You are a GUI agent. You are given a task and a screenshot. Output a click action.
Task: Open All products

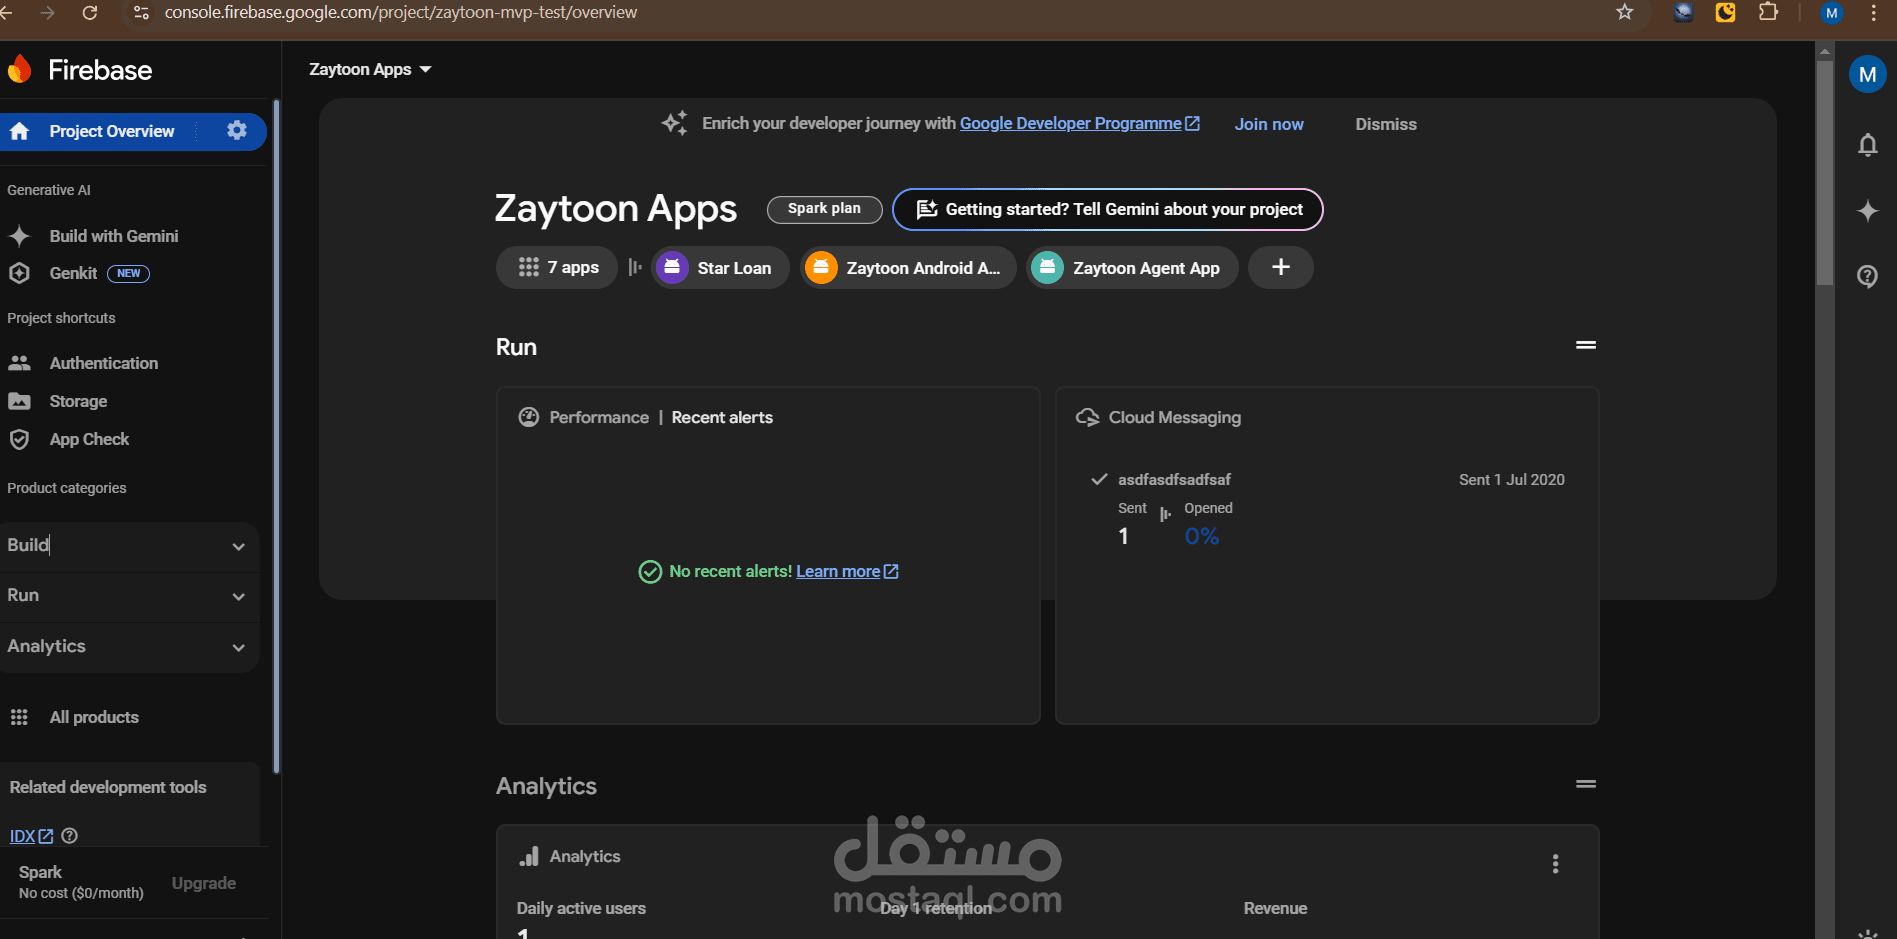click(x=94, y=717)
